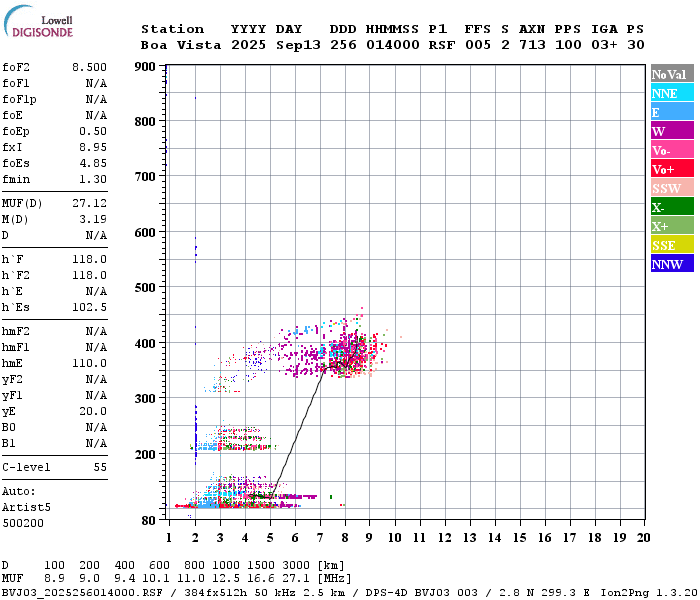Select the X+ light green legend swatch
The image size is (700, 600).
(672, 225)
